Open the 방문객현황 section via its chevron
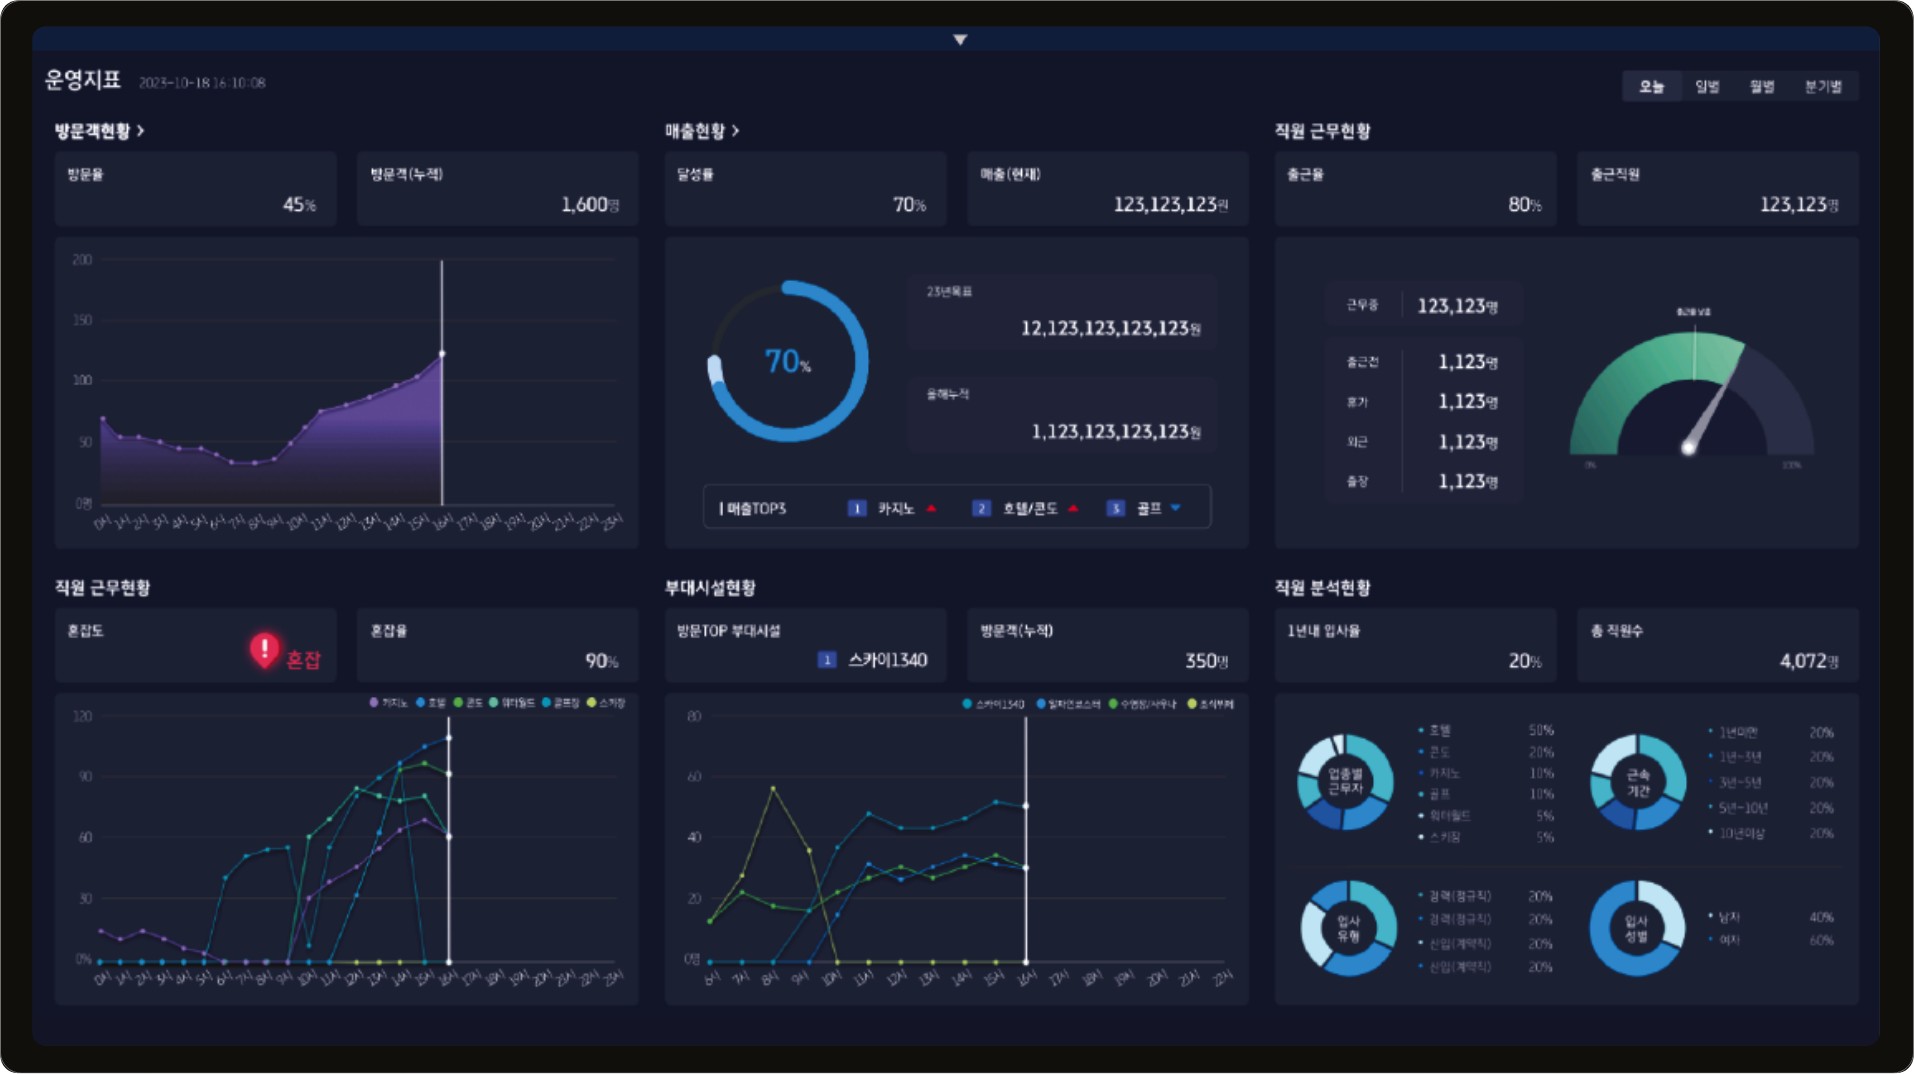 coord(141,131)
